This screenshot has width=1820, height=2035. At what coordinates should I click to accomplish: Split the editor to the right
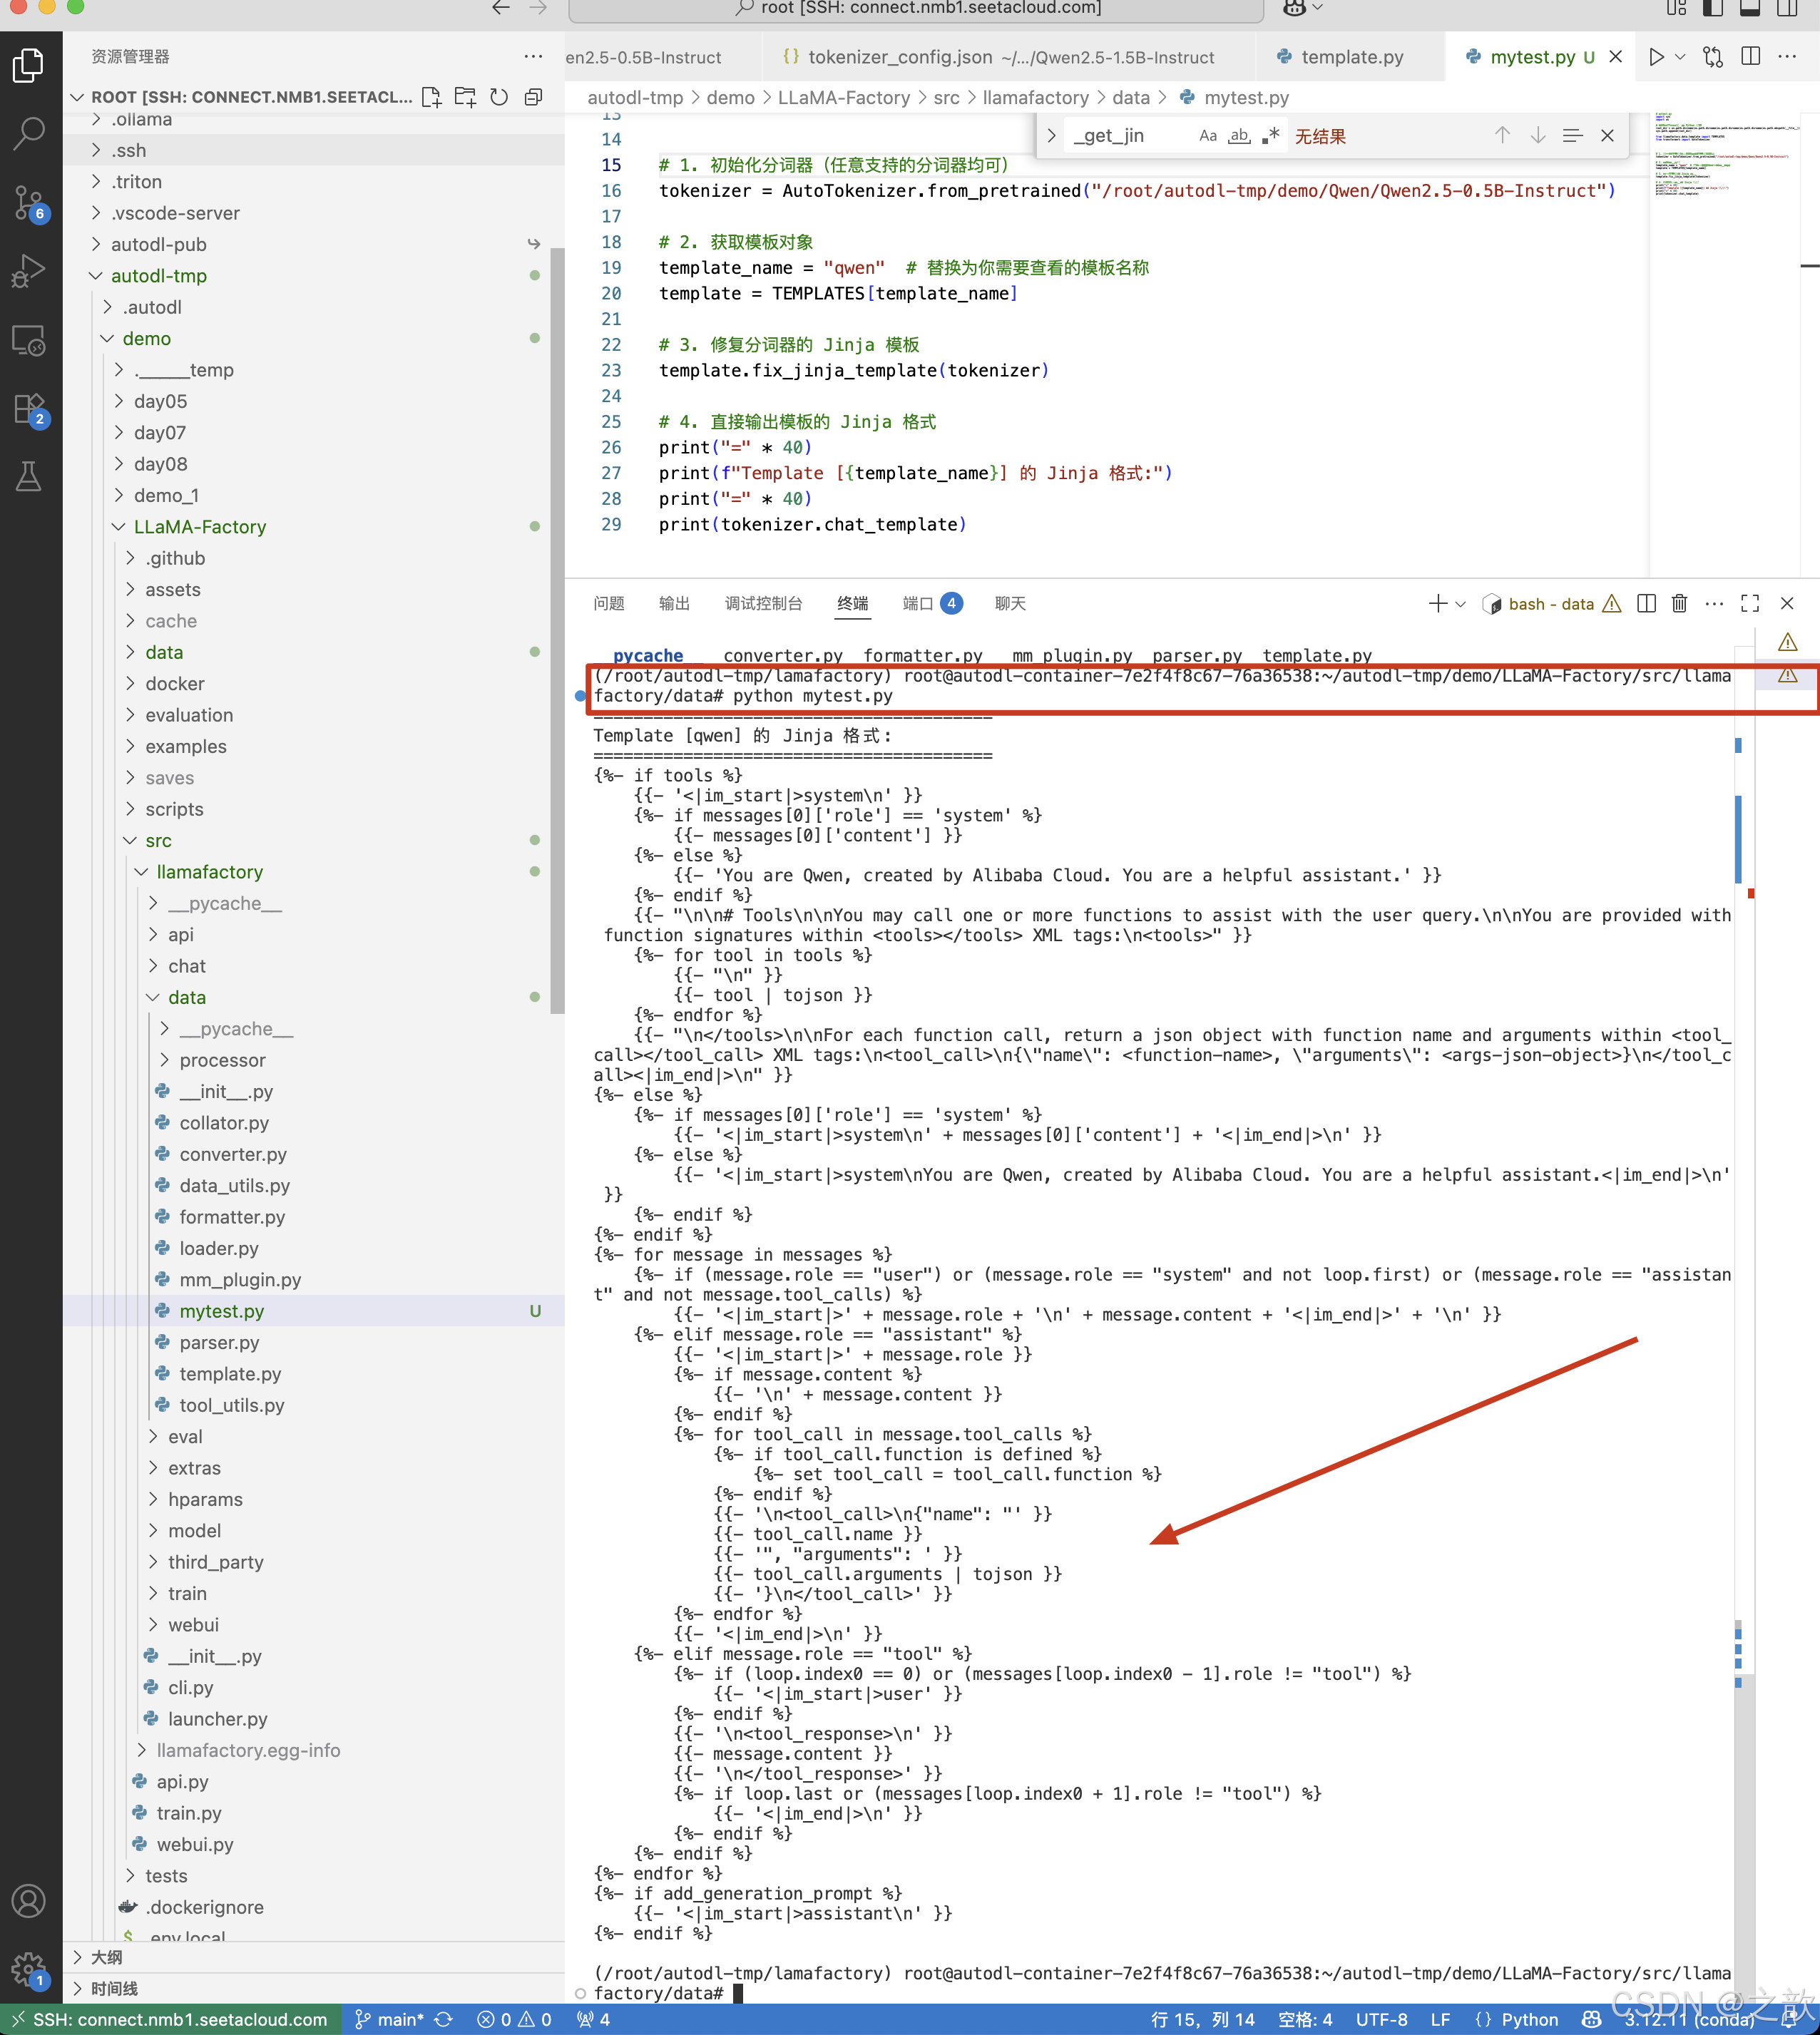[x=1751, y=57]
